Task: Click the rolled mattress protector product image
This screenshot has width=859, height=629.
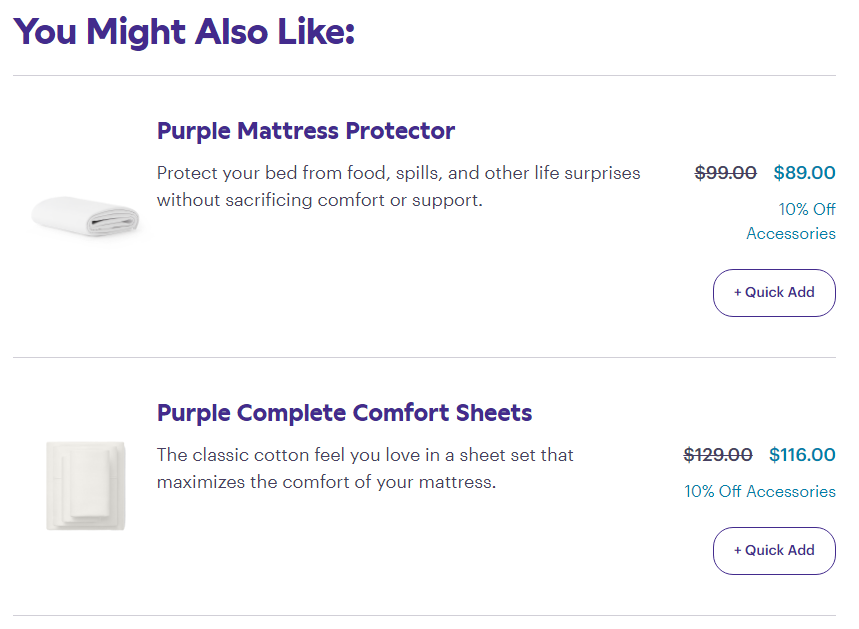Action: pyautogui.click(x=85, y=217)
